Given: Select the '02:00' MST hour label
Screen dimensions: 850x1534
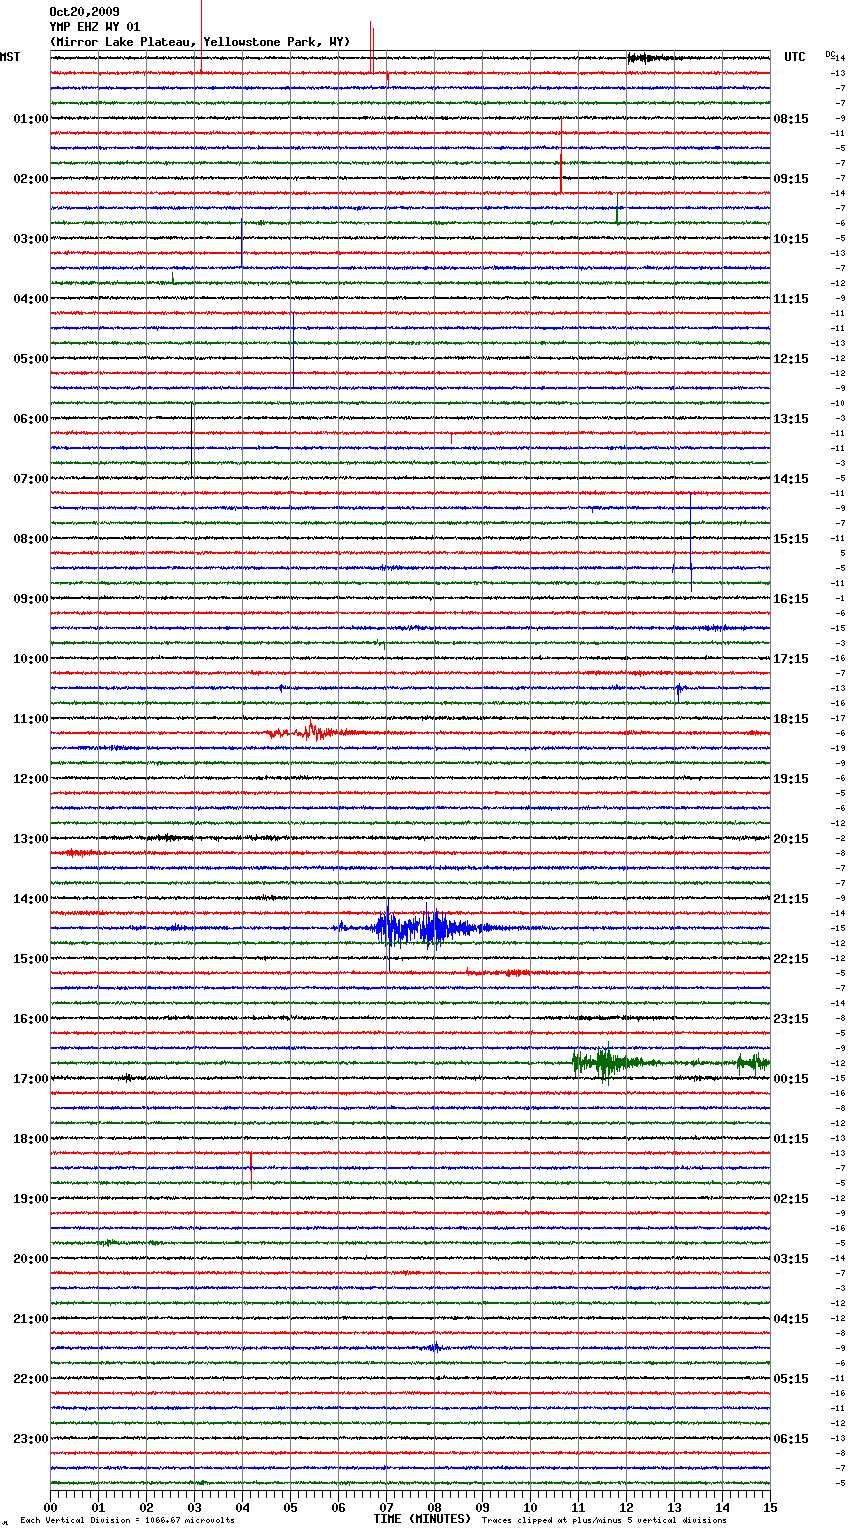Looking at the screenshot, I should point(31,179).
